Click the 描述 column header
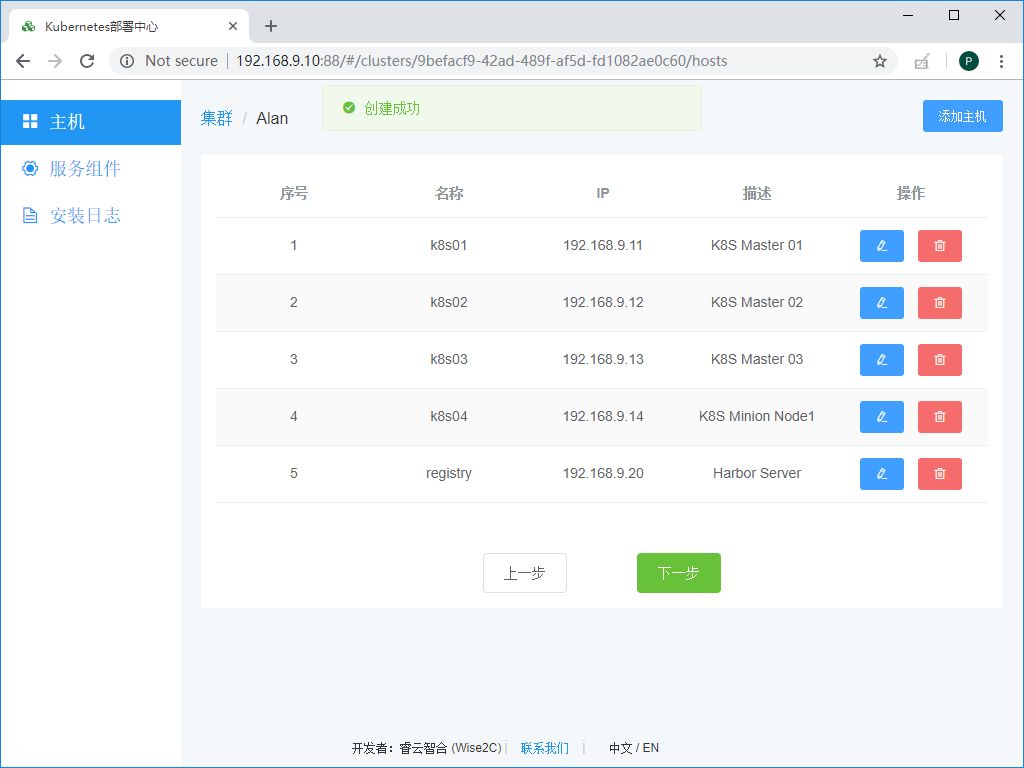Image resolution: width=1024 pixels, height=768 pixels. point(757,193)
